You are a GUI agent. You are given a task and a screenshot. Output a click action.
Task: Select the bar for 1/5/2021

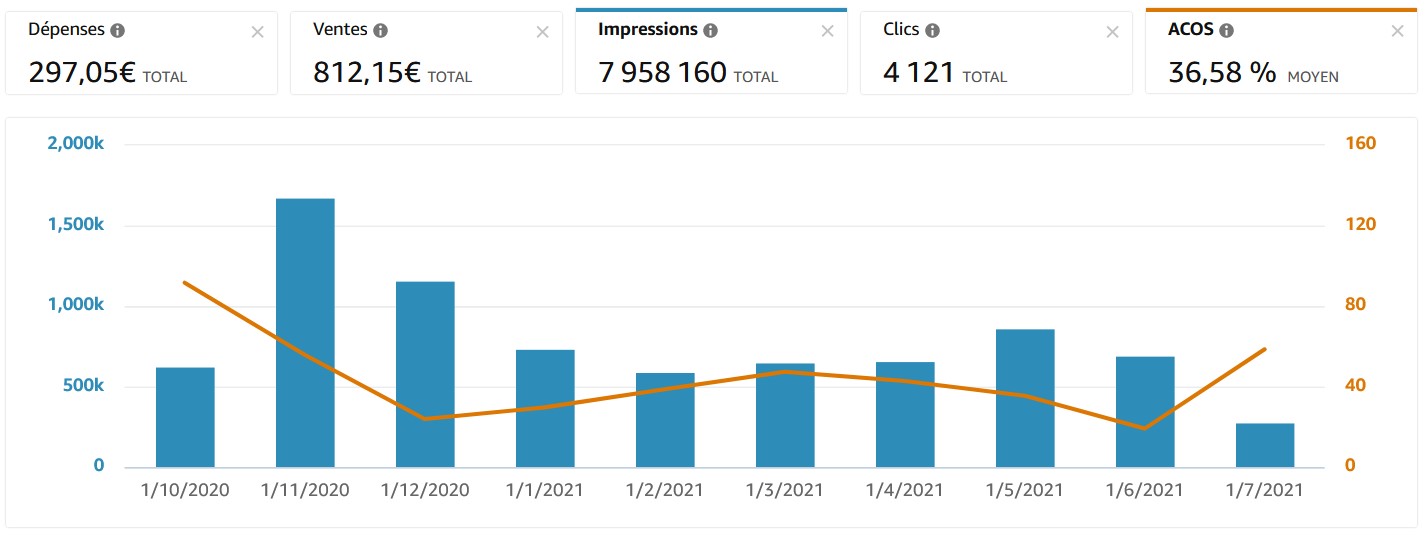click(x=1025, y=398)
